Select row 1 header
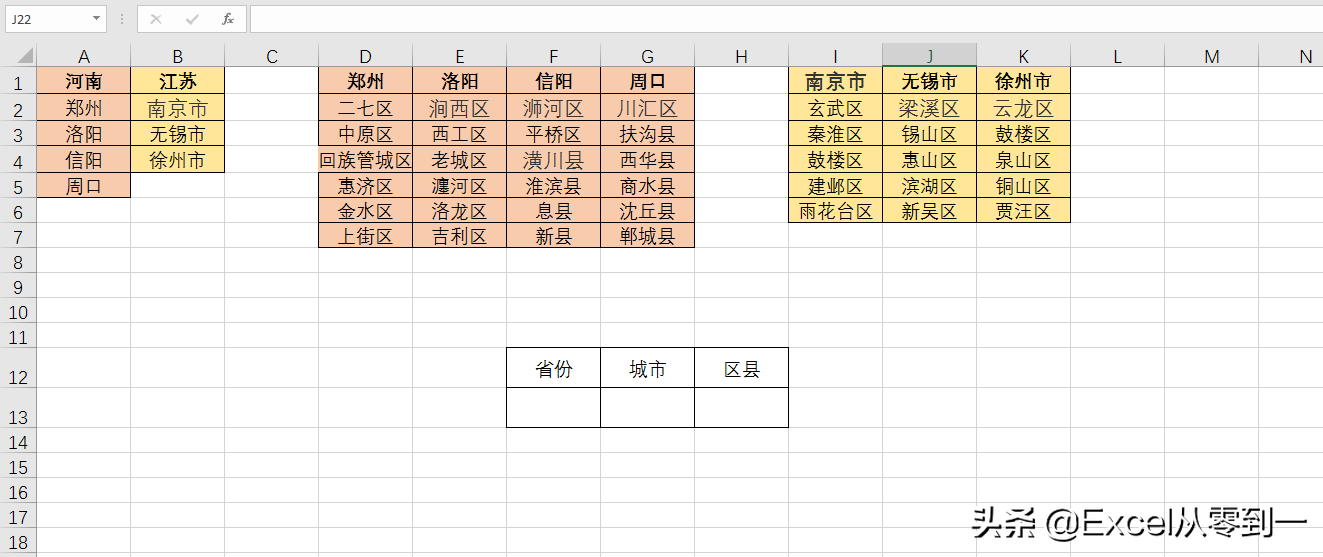The image size is (1323, 557). point(18,83)
